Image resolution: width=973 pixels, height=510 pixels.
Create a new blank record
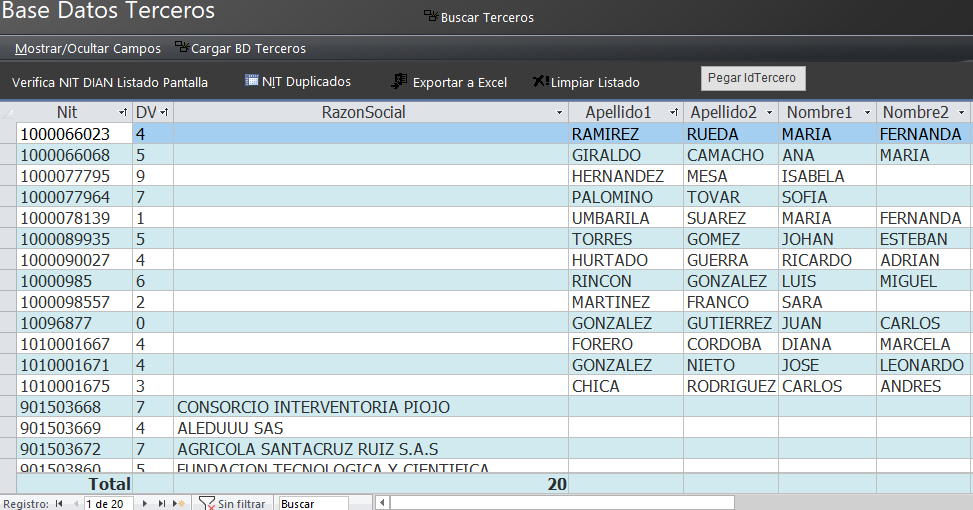click(x=179, y=503)
